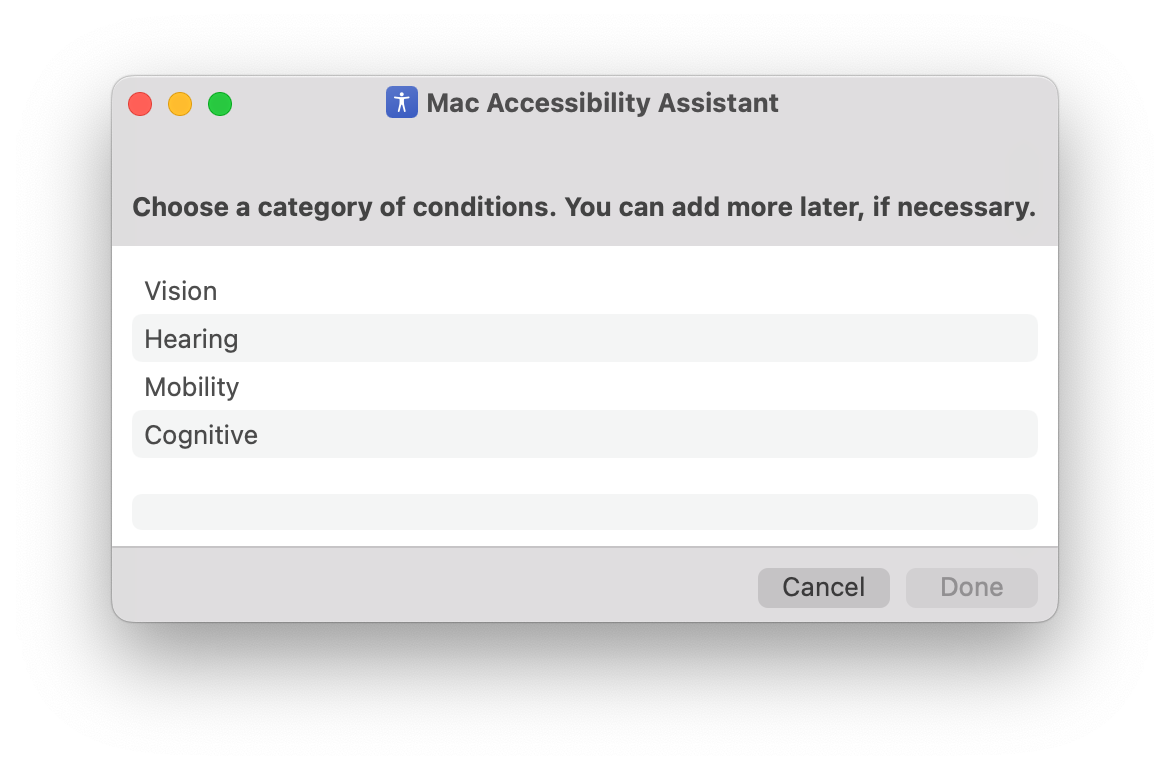
Task: Click the blank white gap under Cognitive row
Action: tap(584, 475)
